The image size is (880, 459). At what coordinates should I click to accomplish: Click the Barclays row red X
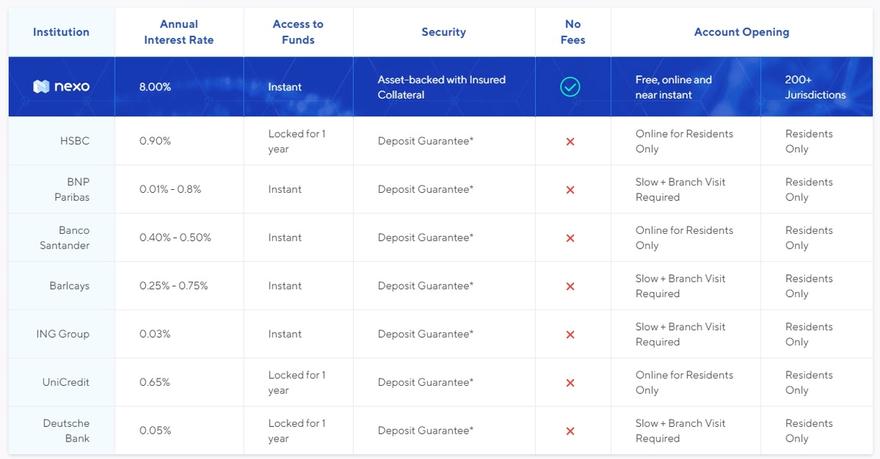570,286
